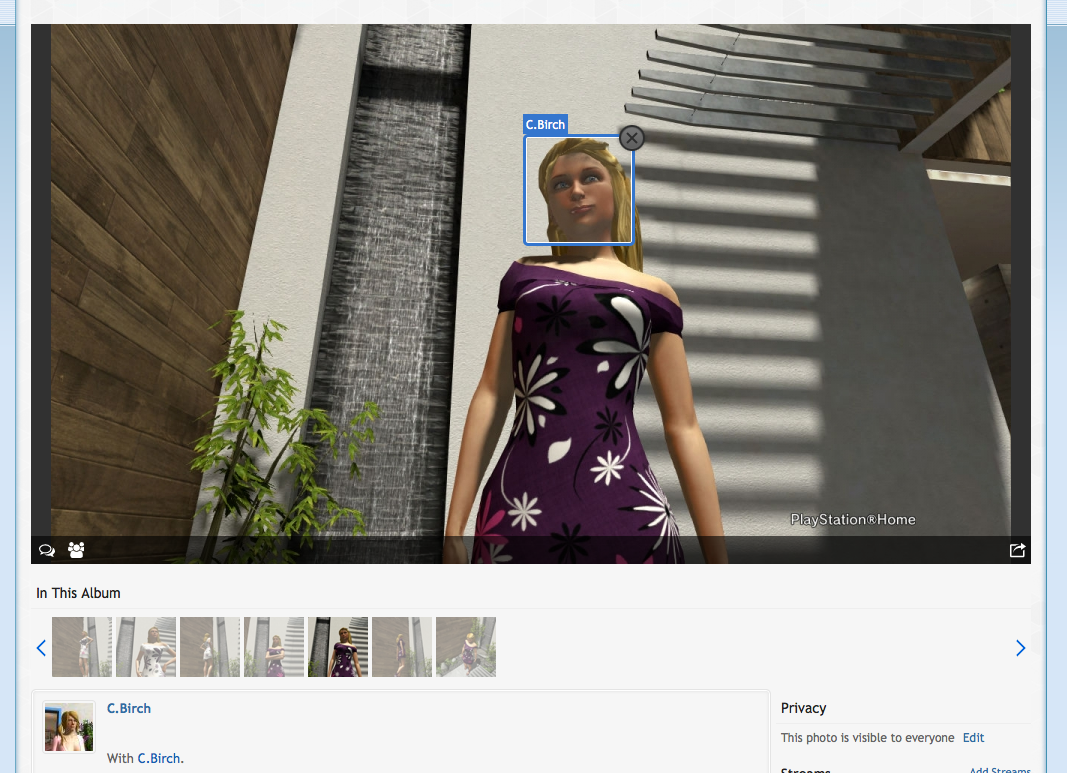The width and height of the screenshot is (1067, 773).
Task: Go to next album thumbnails arrow
Action: pos(1020,648)
